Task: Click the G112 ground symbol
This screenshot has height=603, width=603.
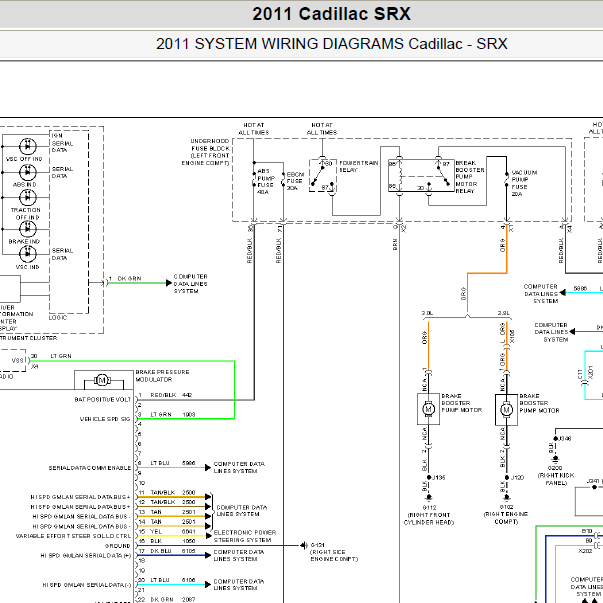Action: pyautogui.click(x=428, y=497)
